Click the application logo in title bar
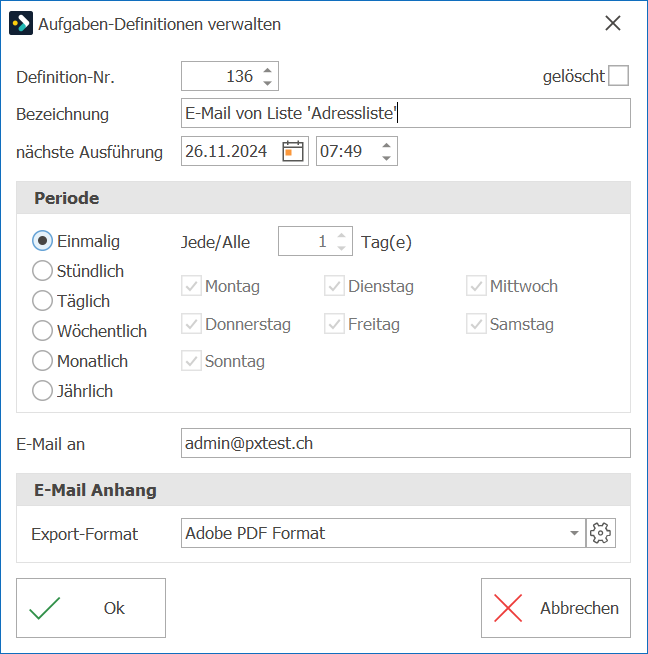Image resolution: width=648 pixels, height=654 pixels. click(x=21, y=23)
